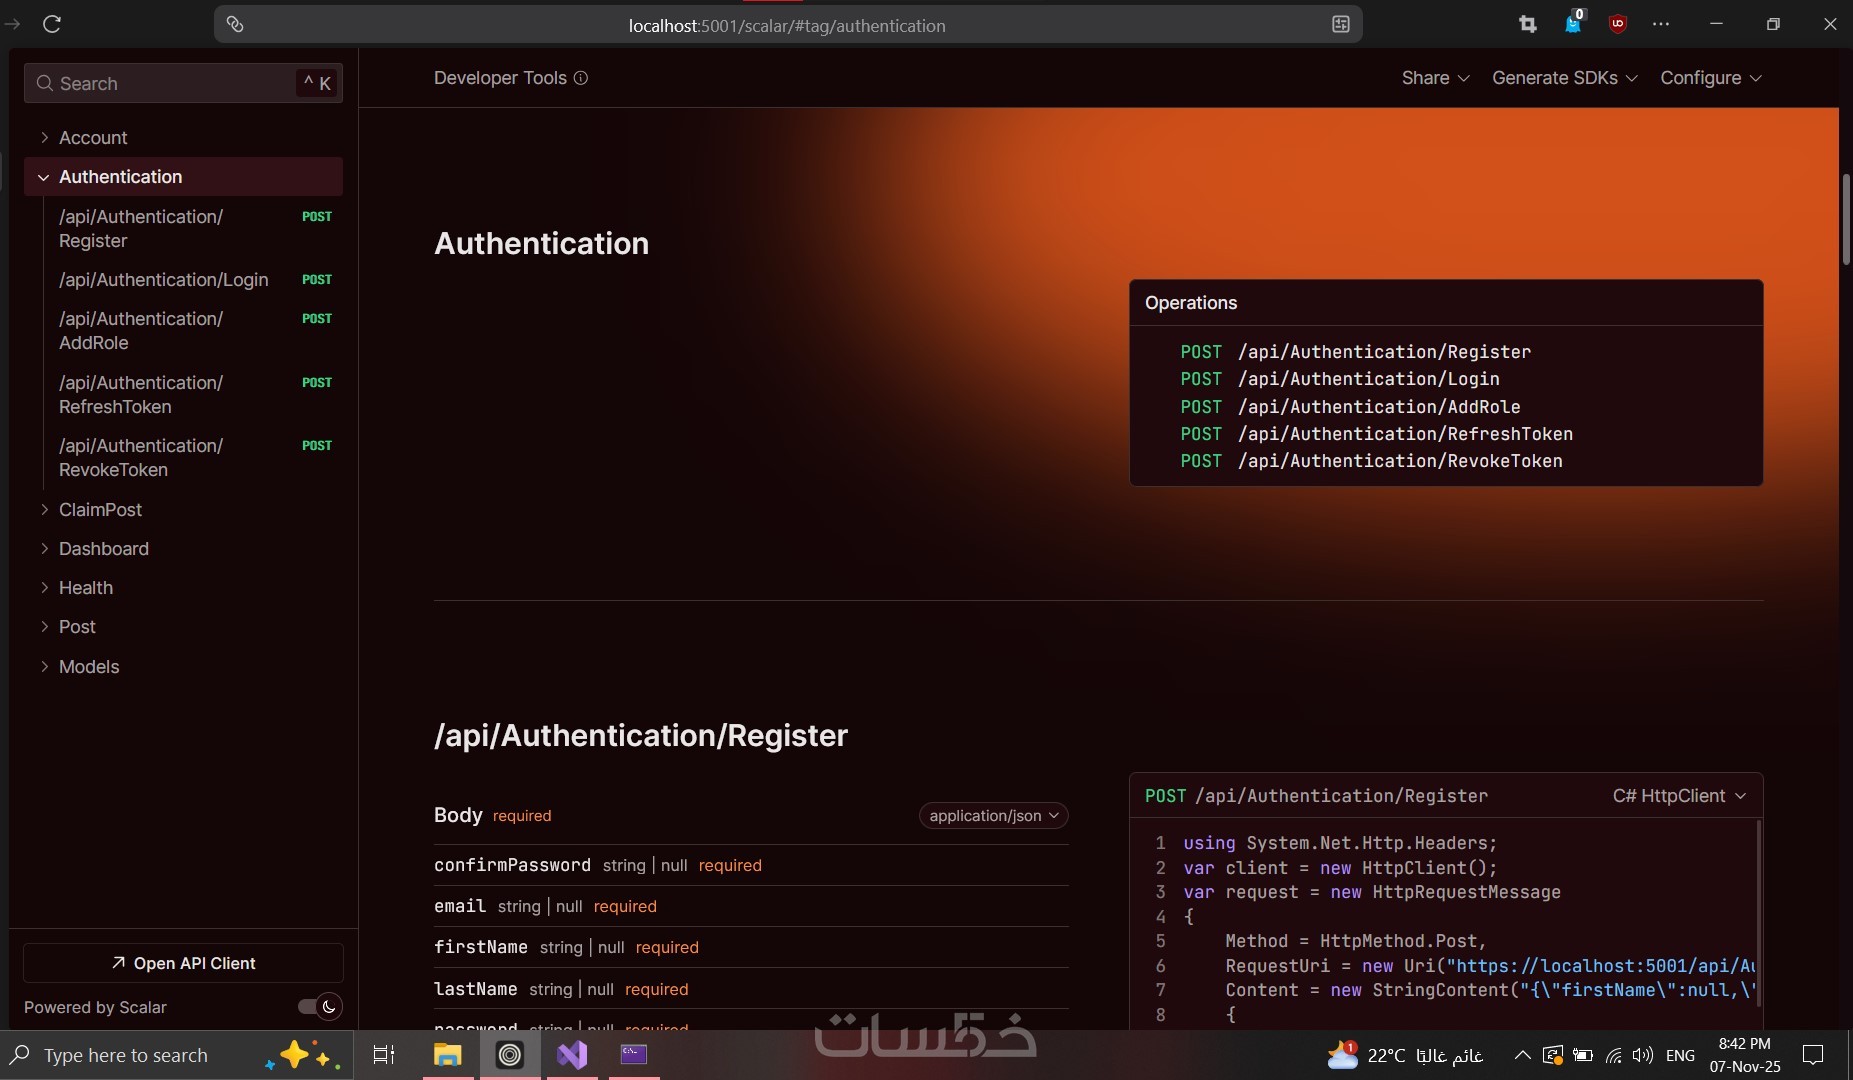Click the email field name

coord(460,906)
